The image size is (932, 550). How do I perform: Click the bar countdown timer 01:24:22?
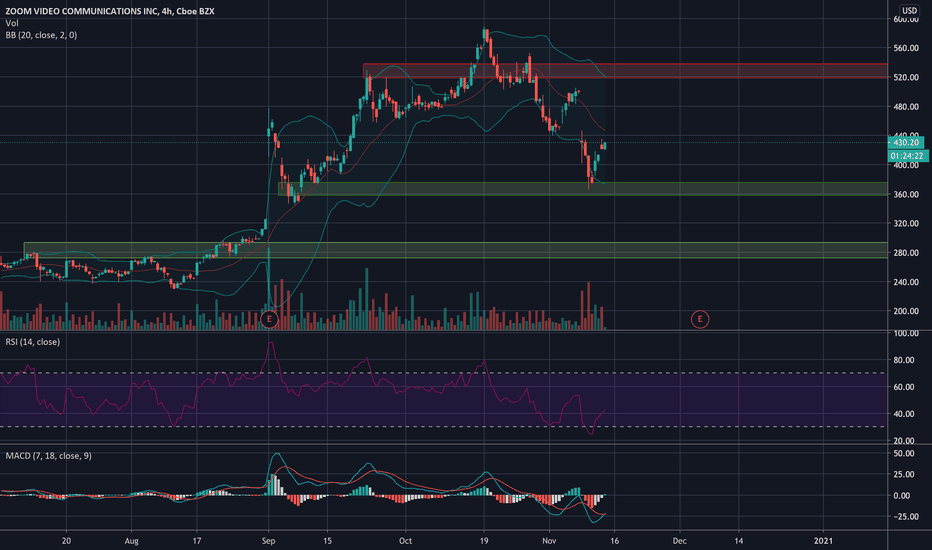908,156
